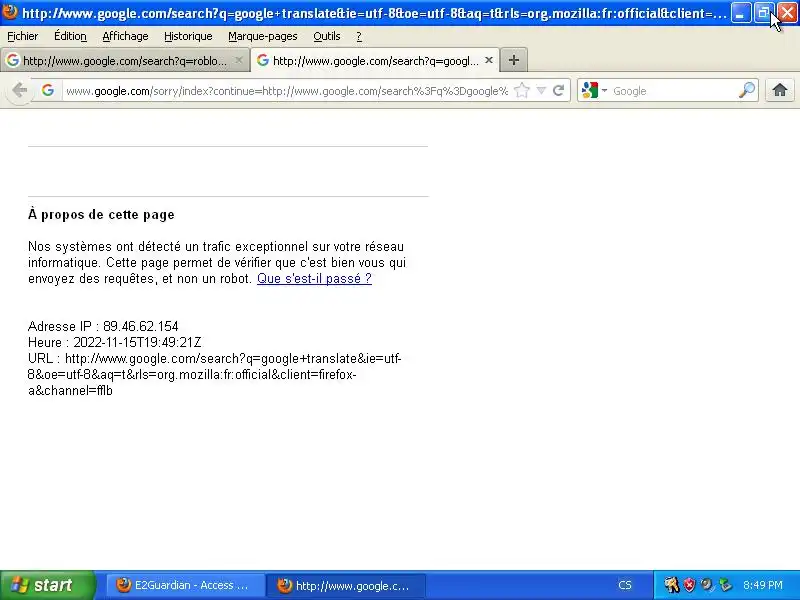The width and height of the screenshot is (800, 600).
Task: Click the Google favicon in address bar
Action: (48, 90)
